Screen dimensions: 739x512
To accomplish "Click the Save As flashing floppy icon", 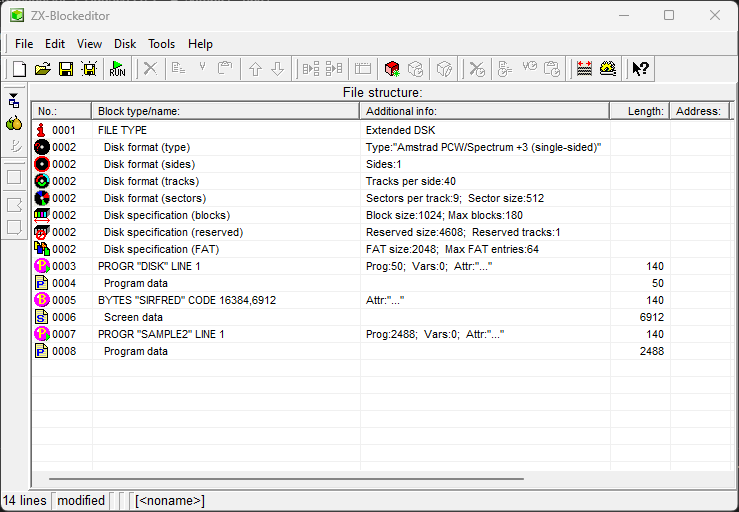I will click(89, 69).
